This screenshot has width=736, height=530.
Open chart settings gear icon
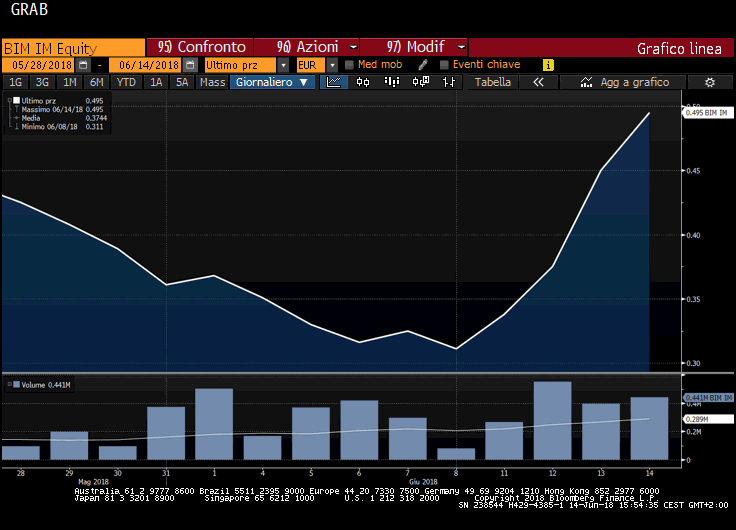tap(709, 82)
